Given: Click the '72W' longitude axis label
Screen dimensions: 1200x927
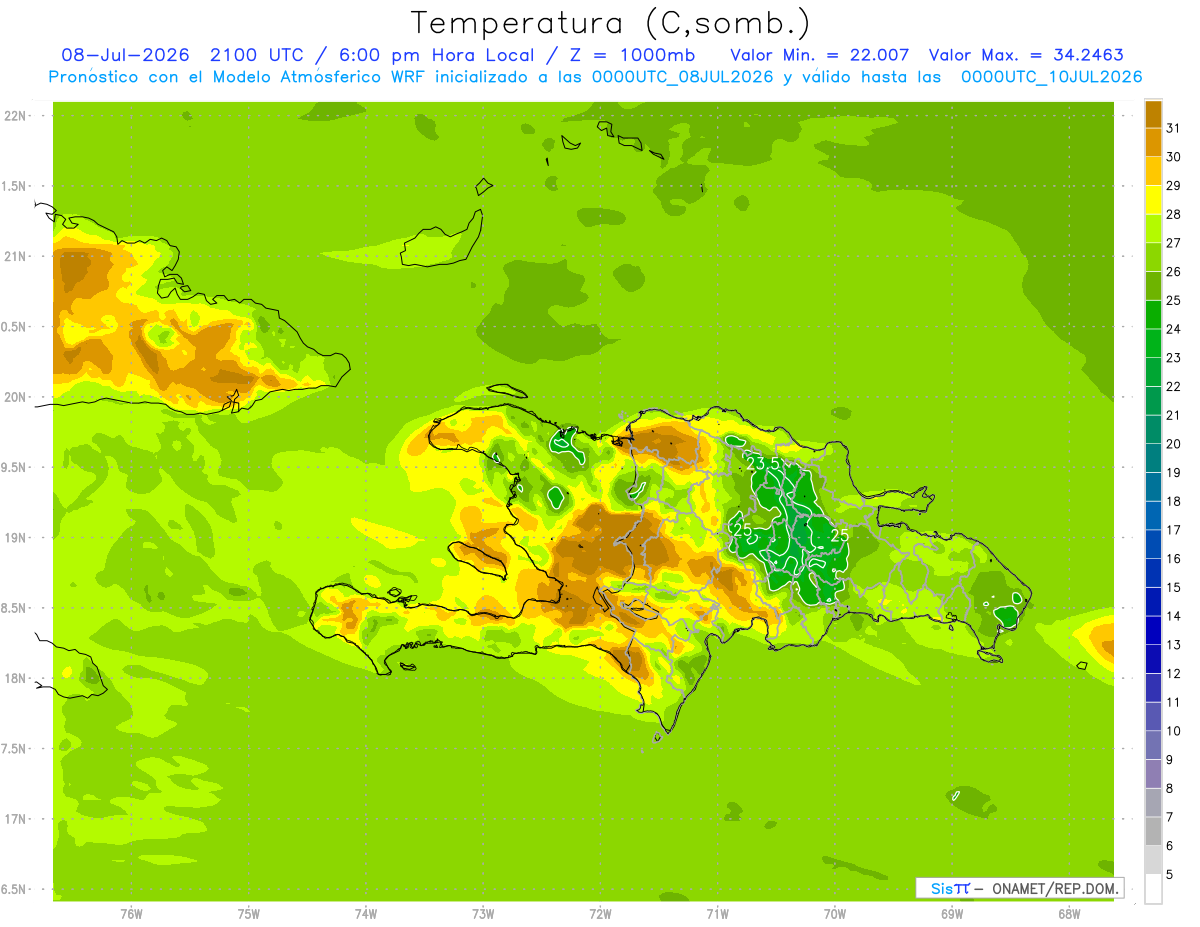Looking at the screenshot, I should tap(600, 913).
